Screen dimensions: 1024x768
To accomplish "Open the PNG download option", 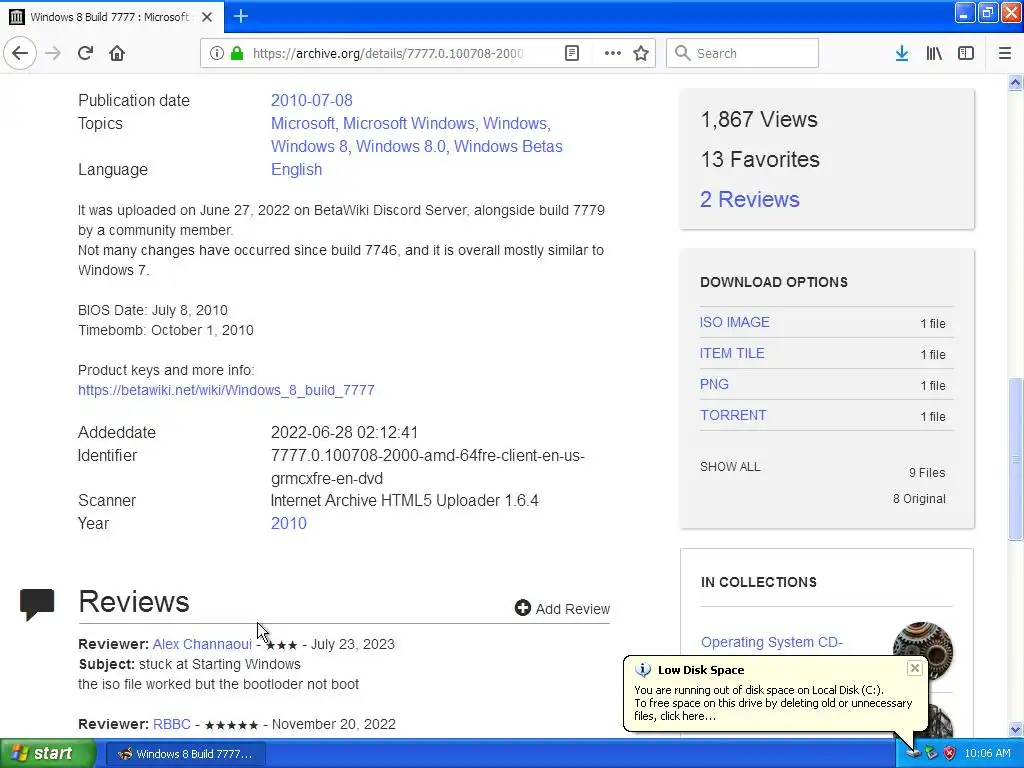I will 714,384.
